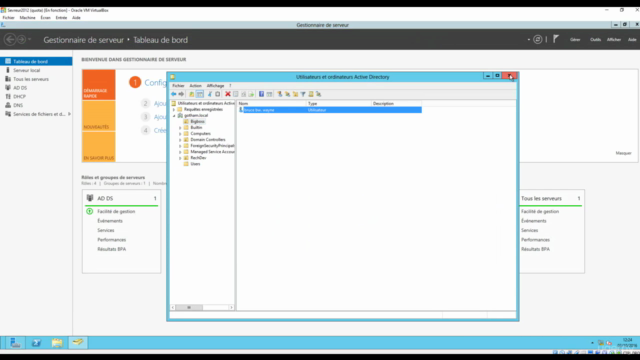The width and height of the screenshot is (640, 360).
Task: Select Tous les serveurs in sidebar
Action: (x=31, y=79)
